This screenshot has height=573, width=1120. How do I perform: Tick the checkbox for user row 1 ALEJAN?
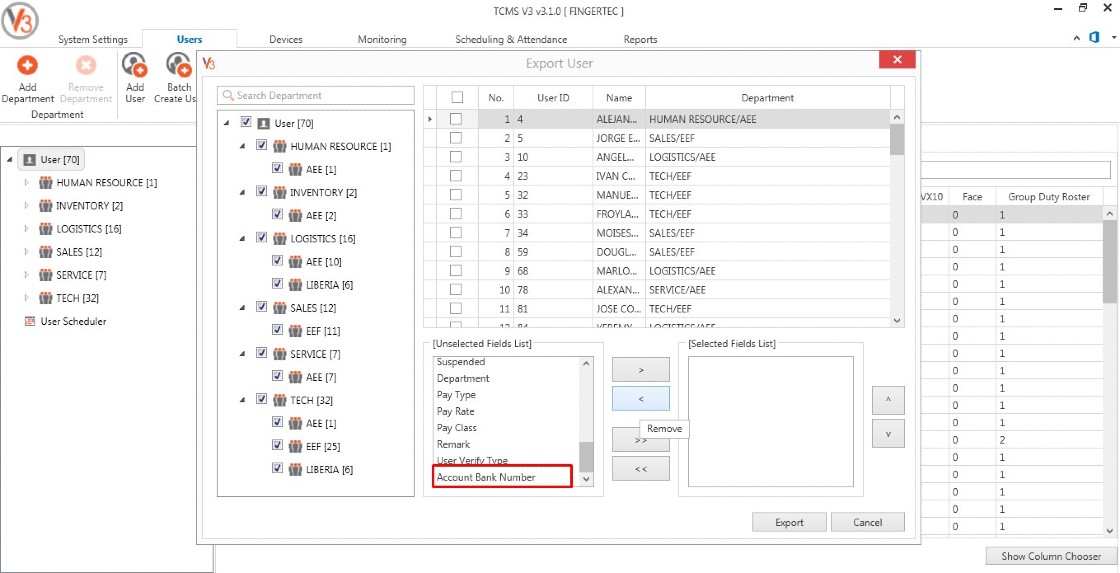pyautogui.click(x=455, y=119)
